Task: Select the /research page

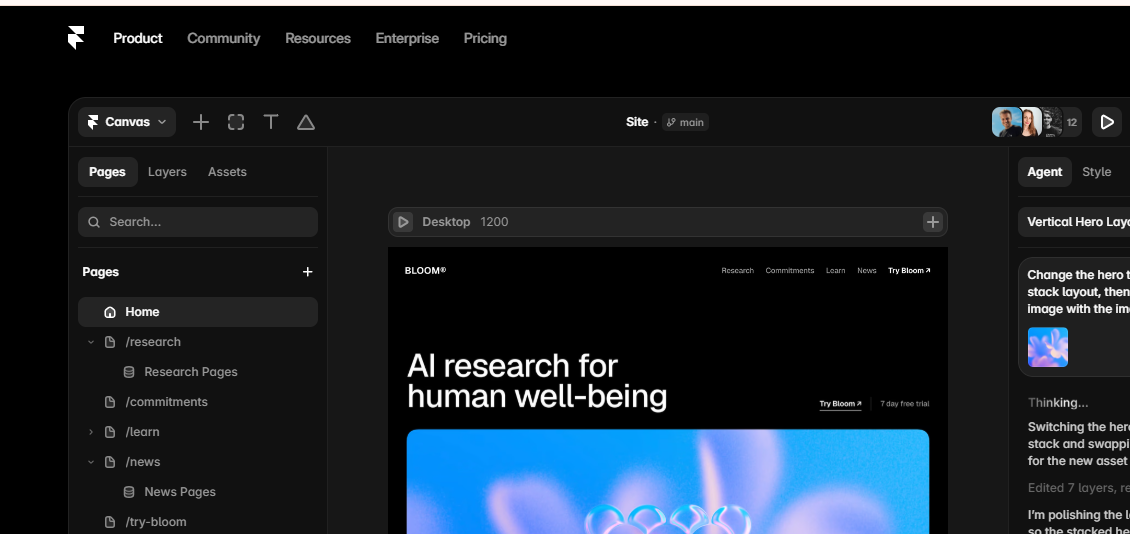Action: point(153,342)
